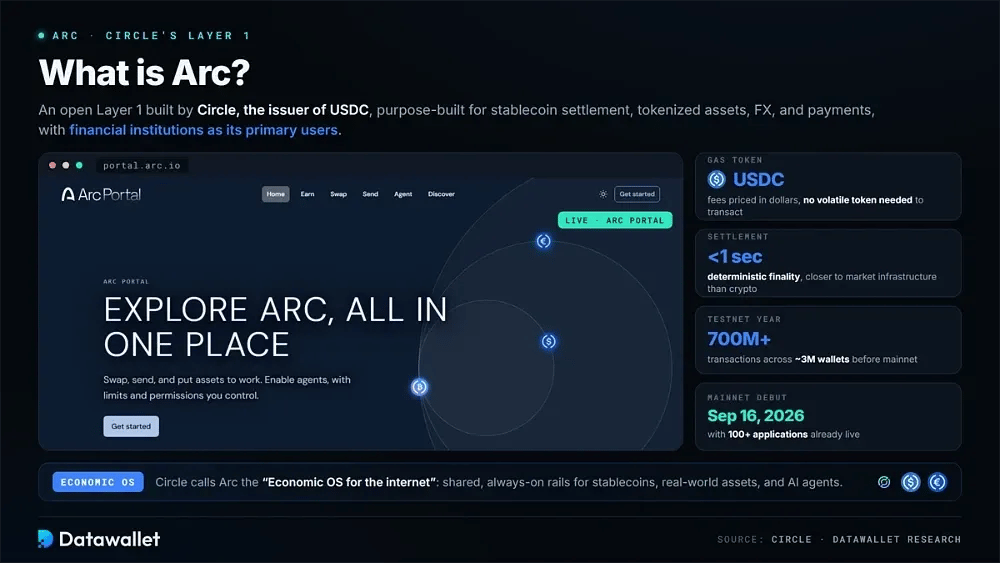
Task: Click the euro coin icon in Economic OS bar
Action: click(x=937, y=482)
